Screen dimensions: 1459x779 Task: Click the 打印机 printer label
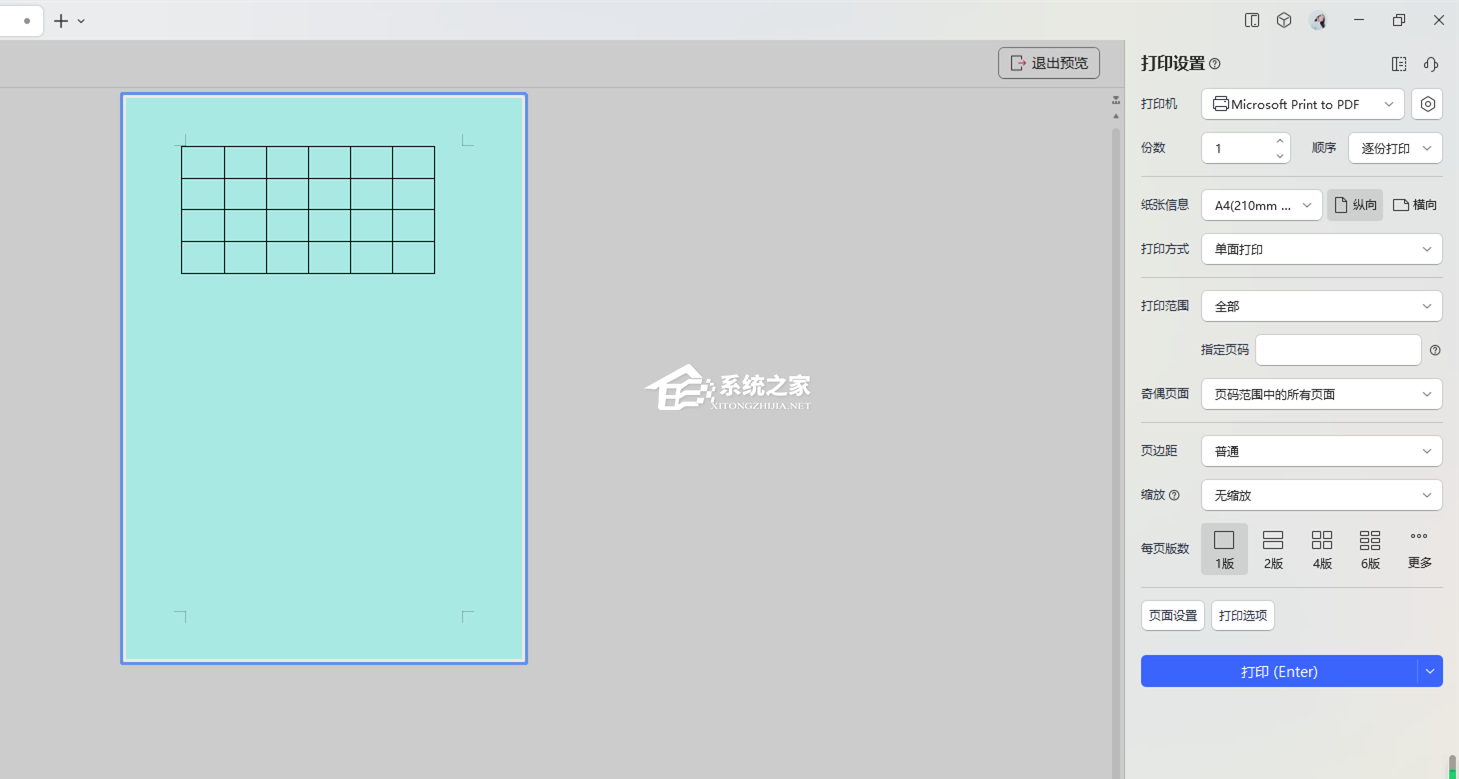(x=1159, y=104)
